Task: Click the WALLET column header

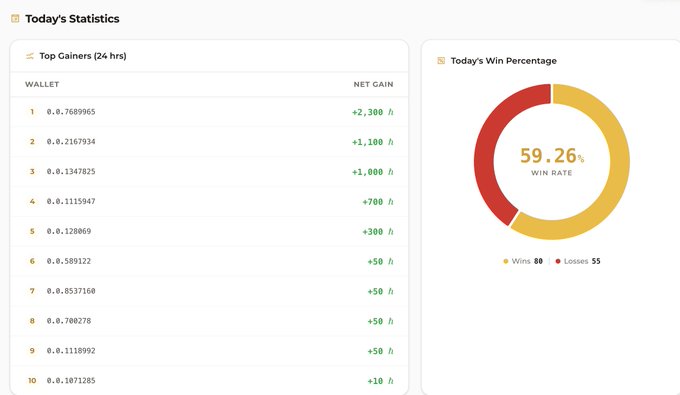Action: 42,84
